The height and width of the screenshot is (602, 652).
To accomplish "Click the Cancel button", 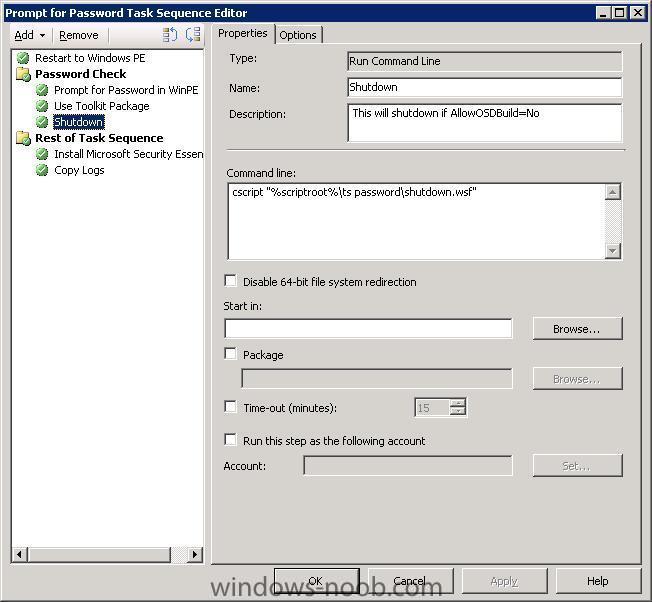I will [410, 580].
